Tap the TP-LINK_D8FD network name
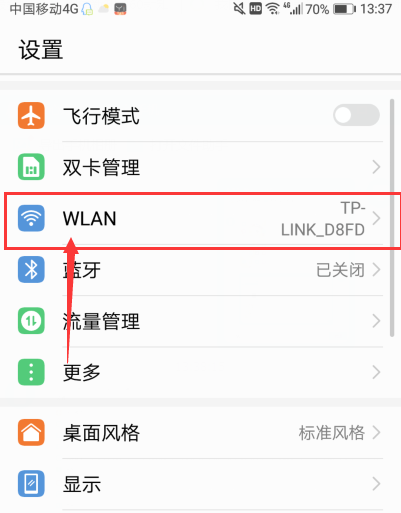The image size is (401, 513). (323, 219)
